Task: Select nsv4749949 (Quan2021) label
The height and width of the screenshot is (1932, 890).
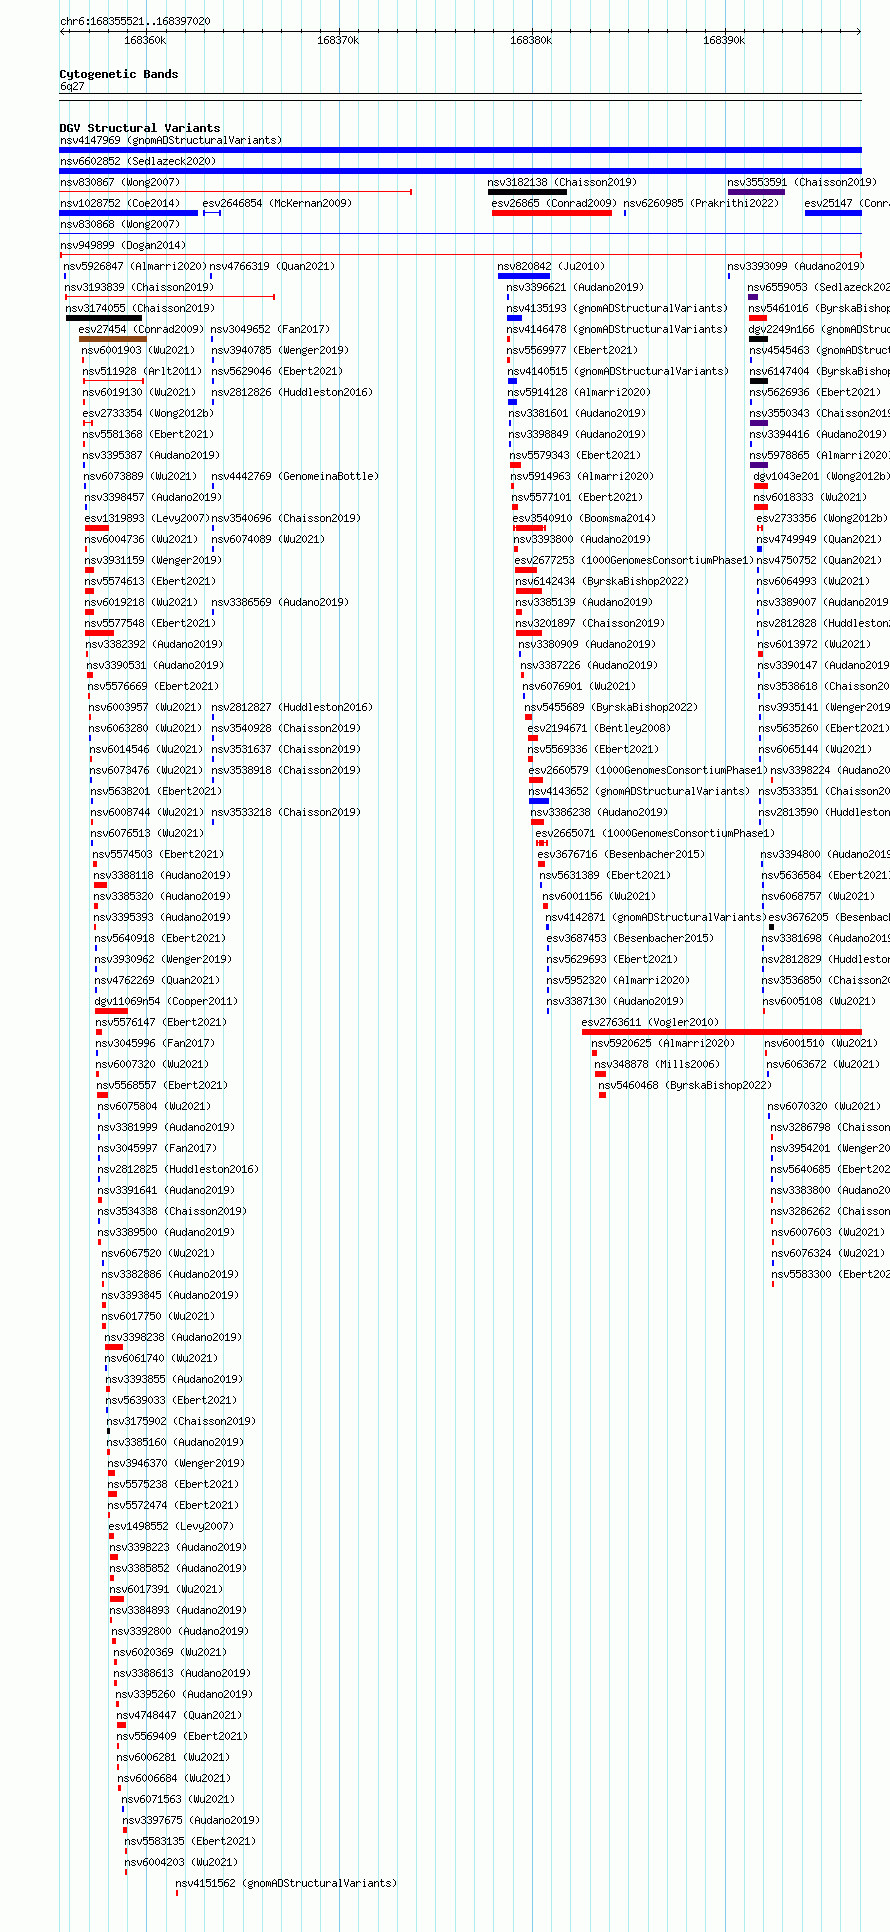Action: click(820, 539)
